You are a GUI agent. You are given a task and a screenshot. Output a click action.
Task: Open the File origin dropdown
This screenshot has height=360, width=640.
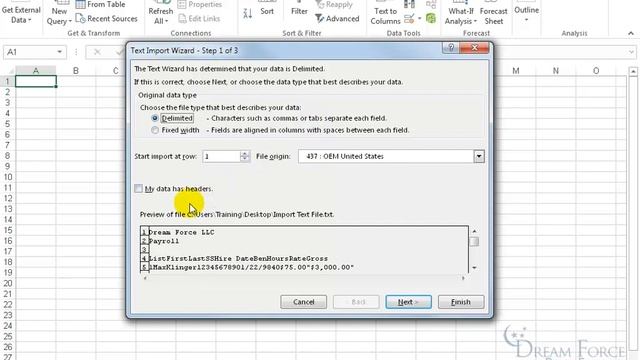[479, 156]
